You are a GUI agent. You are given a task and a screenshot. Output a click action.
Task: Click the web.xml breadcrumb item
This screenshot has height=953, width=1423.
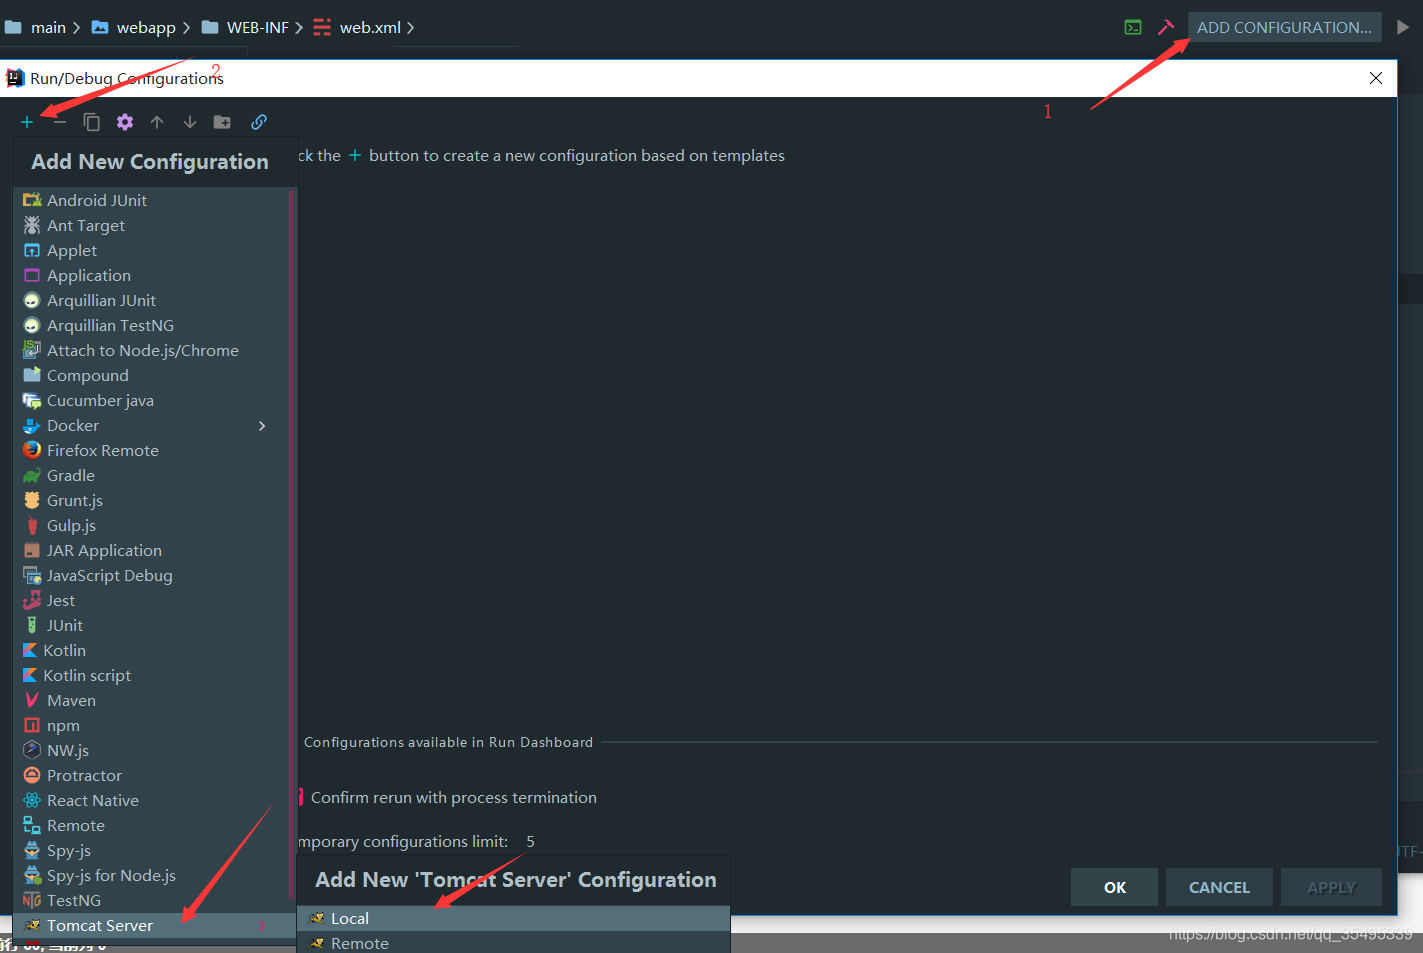[357, 27]
